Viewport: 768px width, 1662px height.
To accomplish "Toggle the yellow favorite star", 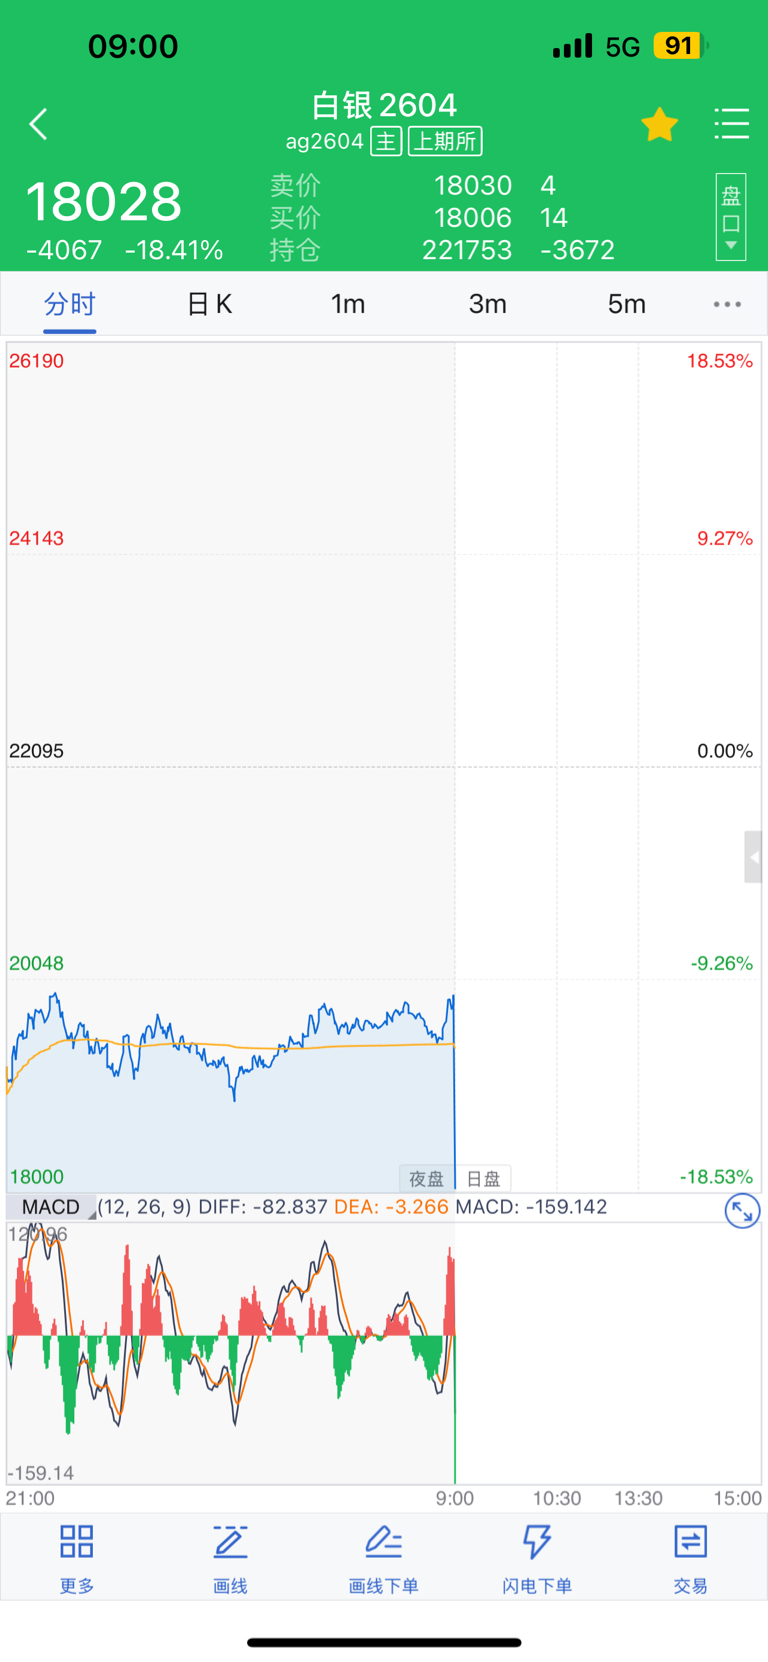I will coord(659,125).
